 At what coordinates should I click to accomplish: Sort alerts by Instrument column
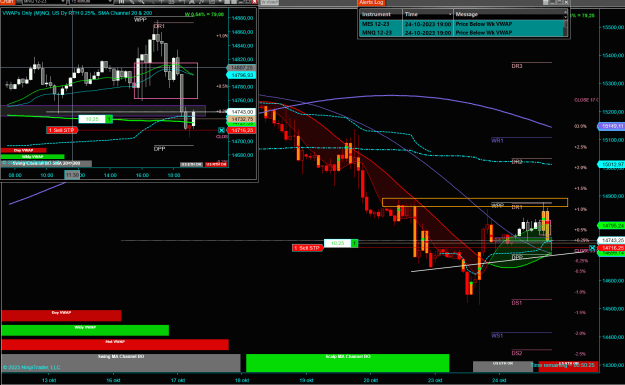tap(381, 14)
